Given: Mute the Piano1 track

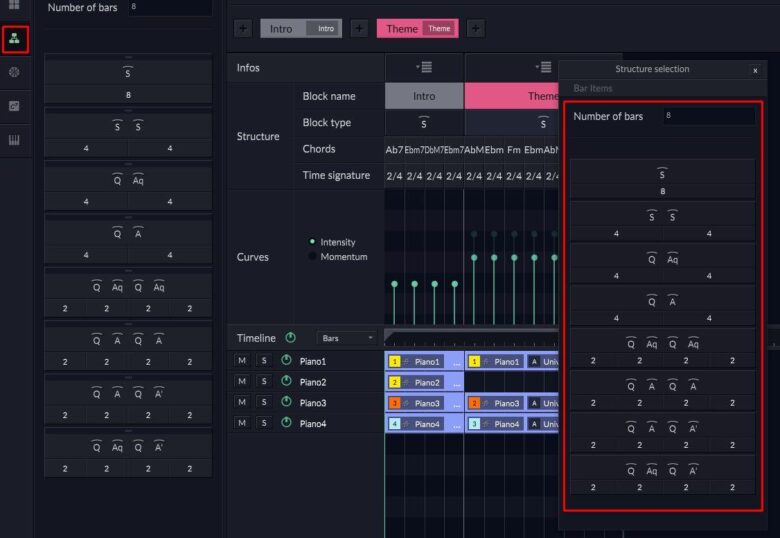Looking at the screenshot, I should tap(242, 360).
